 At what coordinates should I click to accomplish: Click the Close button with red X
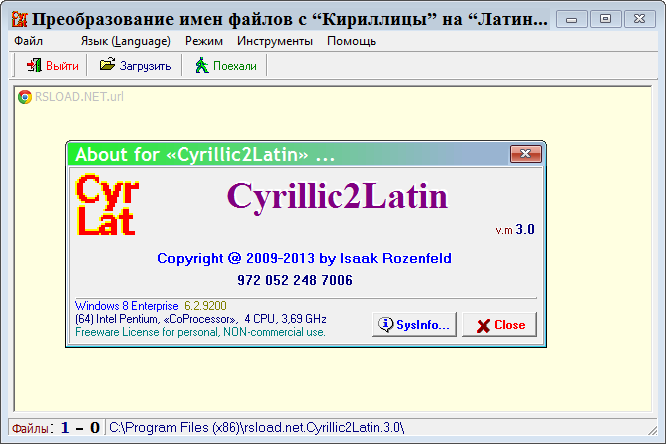tap(500, 325)
